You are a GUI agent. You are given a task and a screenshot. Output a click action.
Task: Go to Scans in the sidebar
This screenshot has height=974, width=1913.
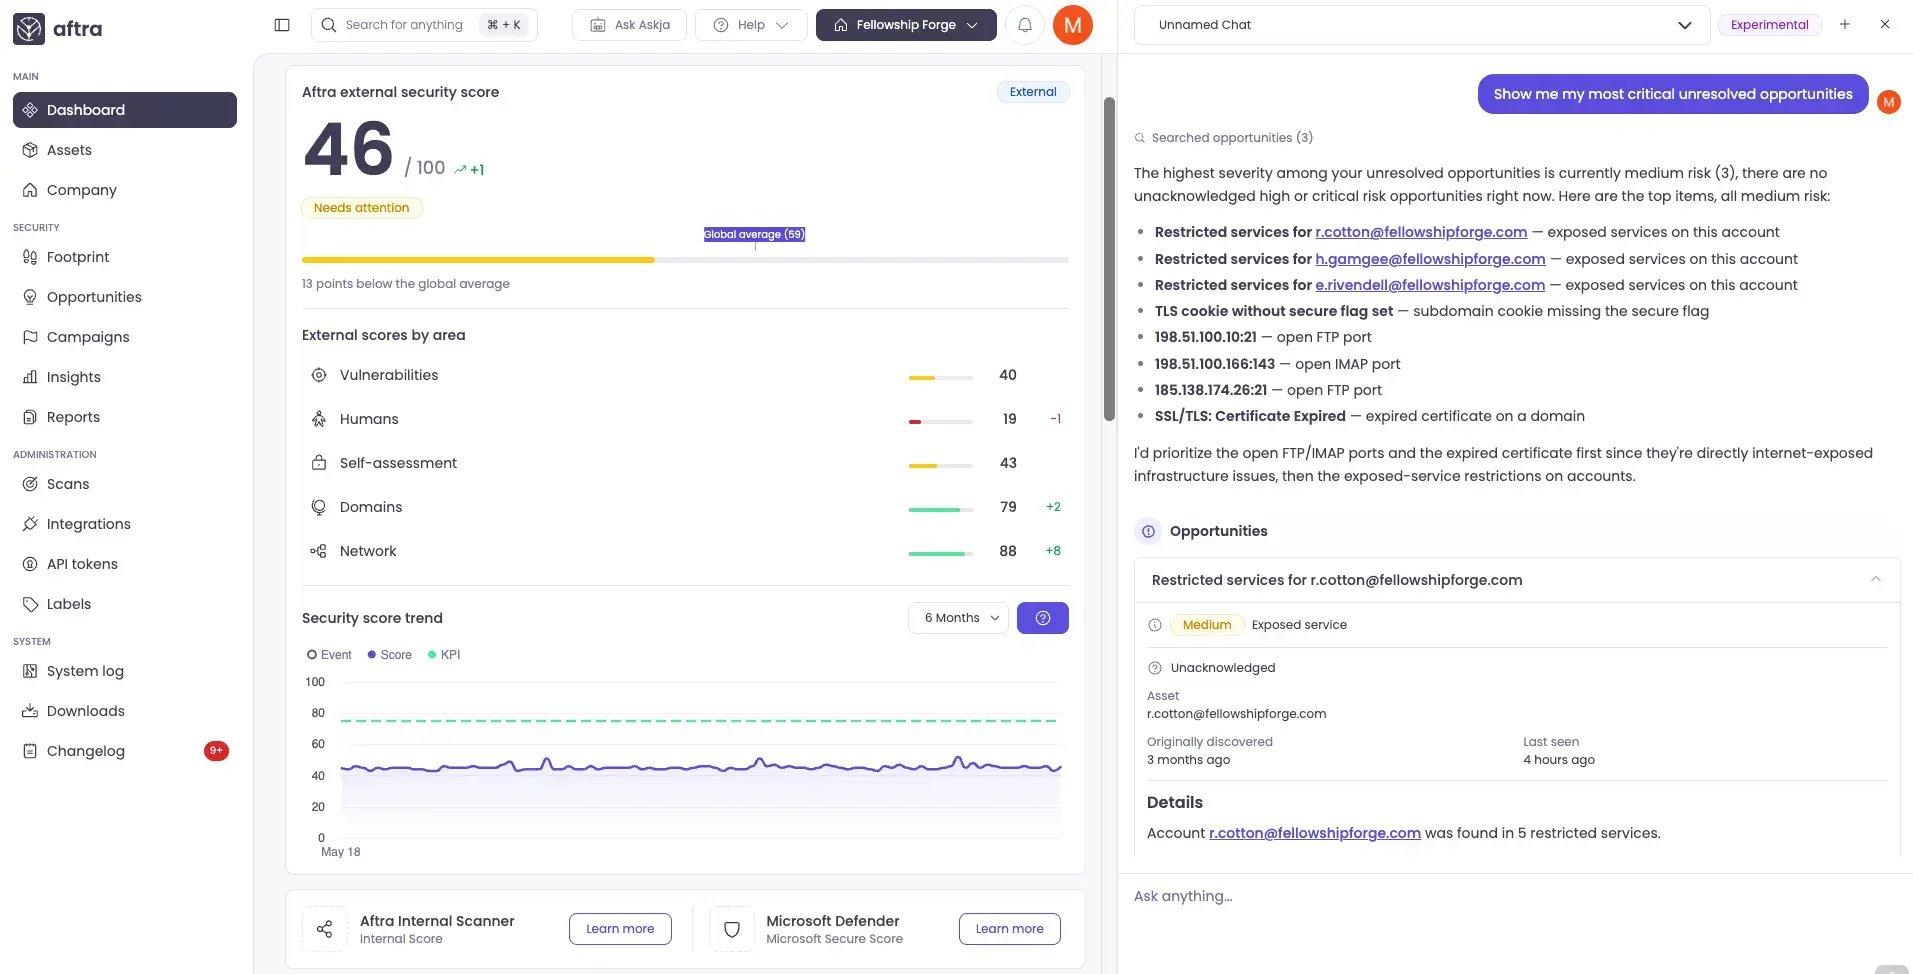[125, 484]
